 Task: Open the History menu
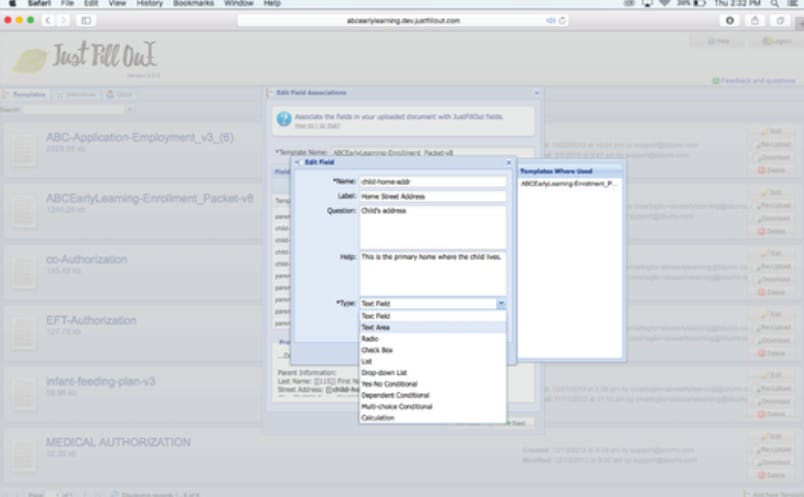149,3
